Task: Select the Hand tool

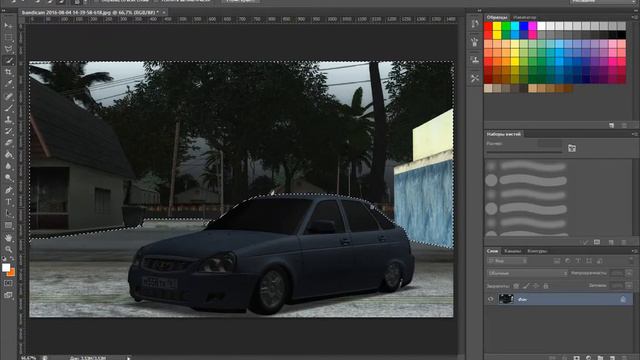Action: (8, 238)
